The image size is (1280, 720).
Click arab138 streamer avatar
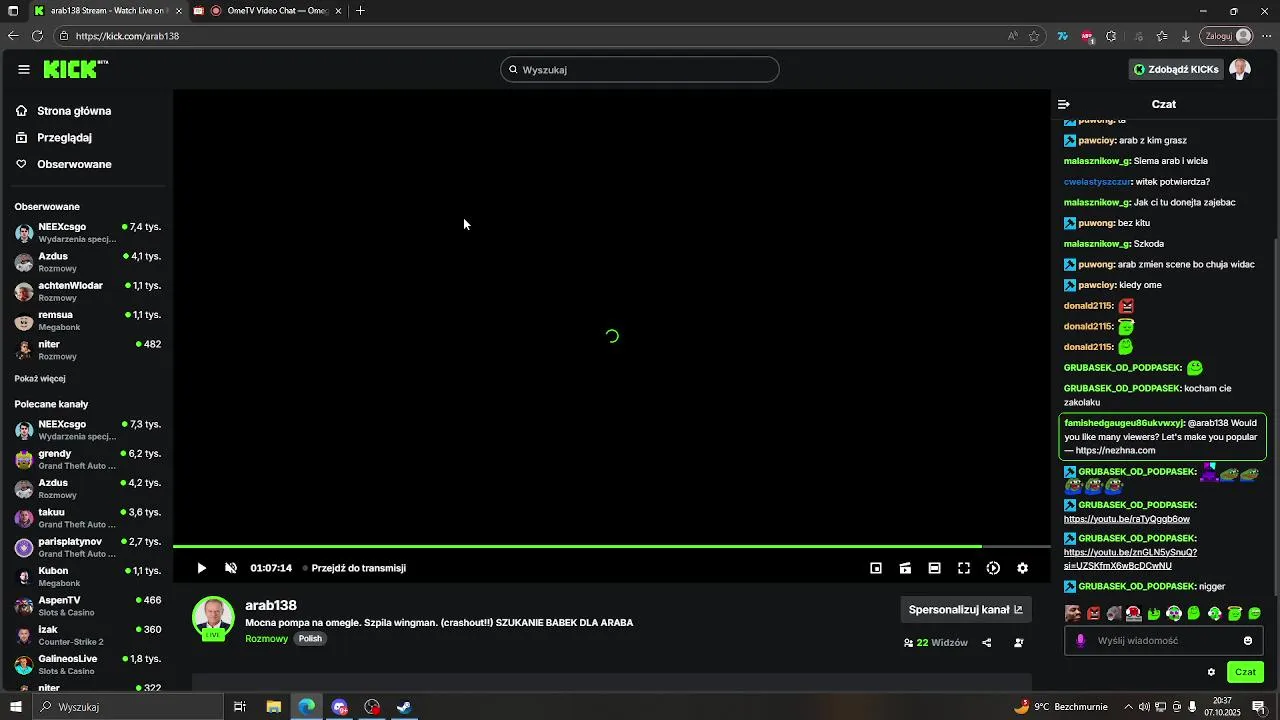[x=213, y=617]
